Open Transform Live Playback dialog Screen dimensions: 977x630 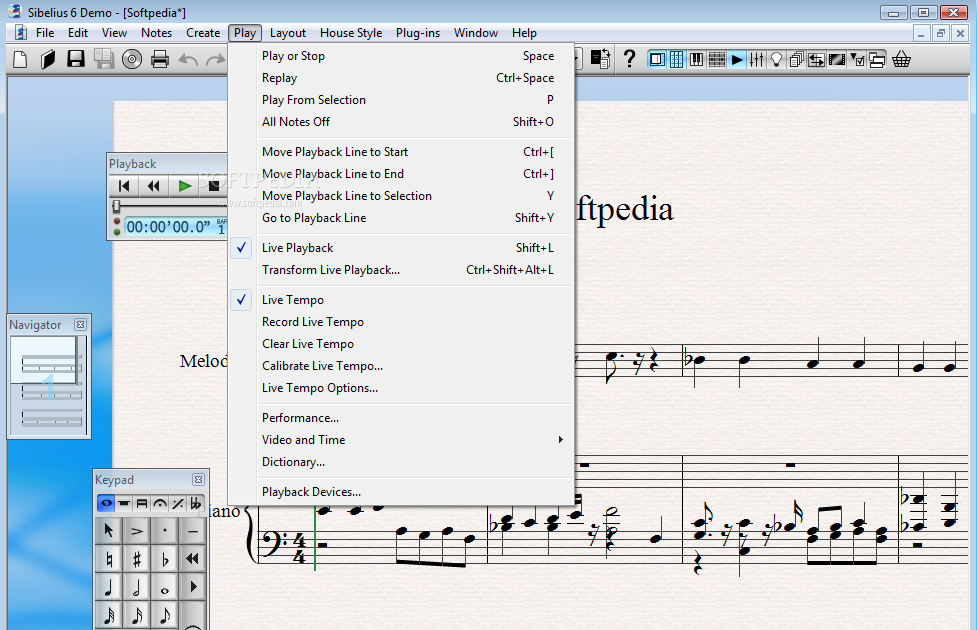pos(401,270)
